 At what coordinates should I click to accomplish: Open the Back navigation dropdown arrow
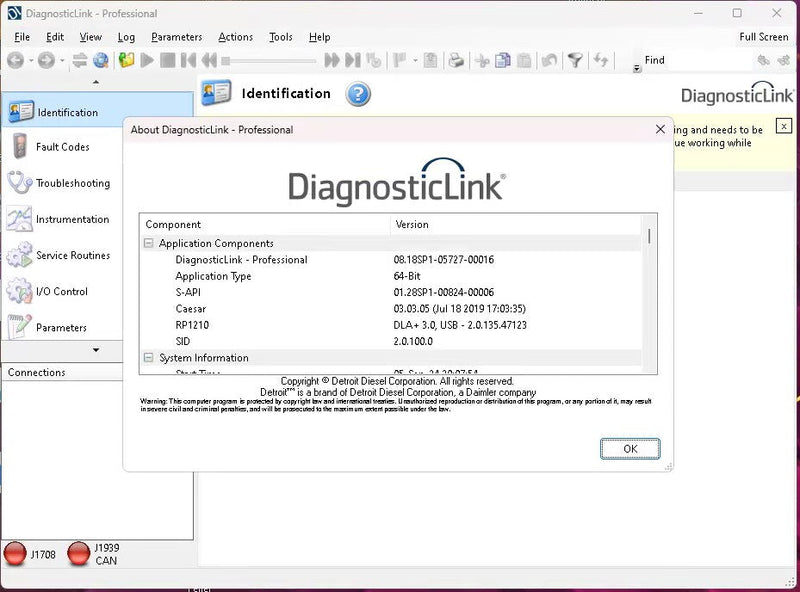tap(31, 60)
